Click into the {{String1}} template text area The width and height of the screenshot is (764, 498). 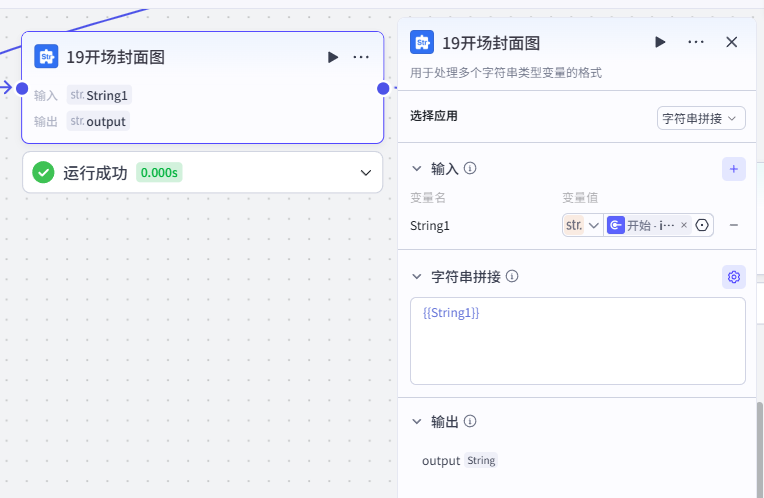click(577, 341)
